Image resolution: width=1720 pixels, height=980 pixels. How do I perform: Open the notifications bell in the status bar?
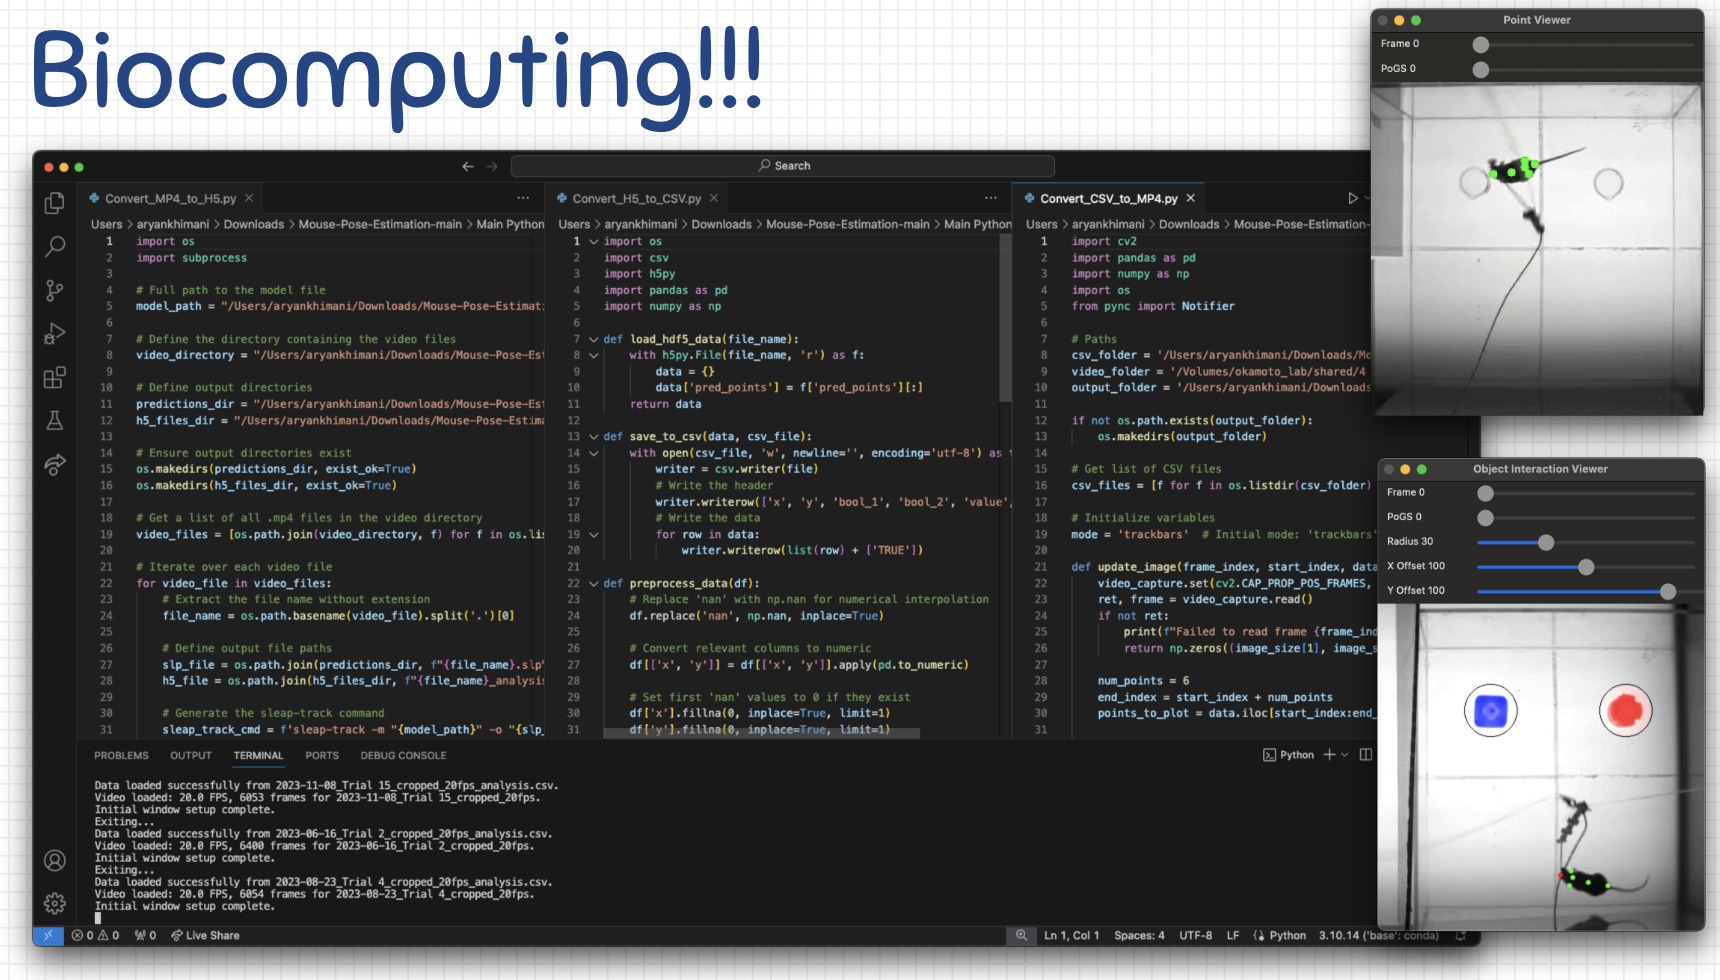point(1461,935)
